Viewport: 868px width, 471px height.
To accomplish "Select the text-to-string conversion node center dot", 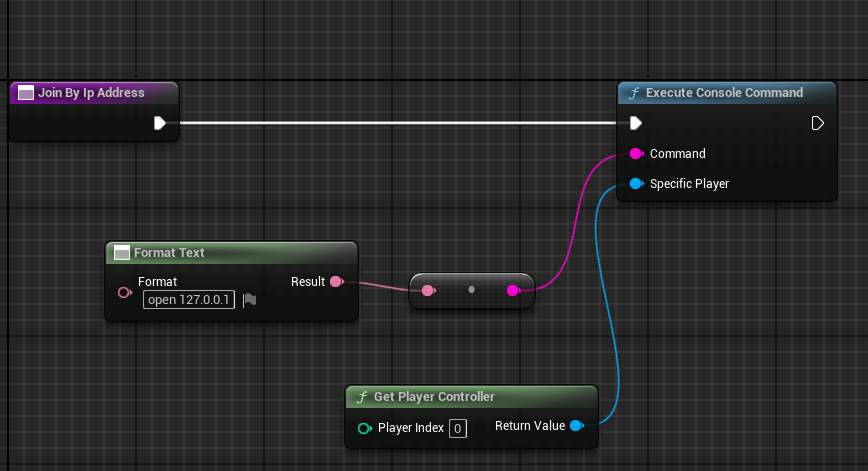I will click(472, 289).
